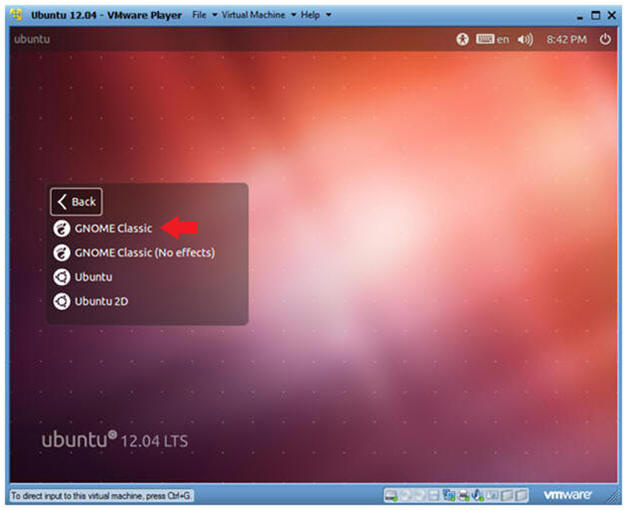This screenshot has width=628, height=511.
Task: Click the network adapter status icon
Action: 449,496
